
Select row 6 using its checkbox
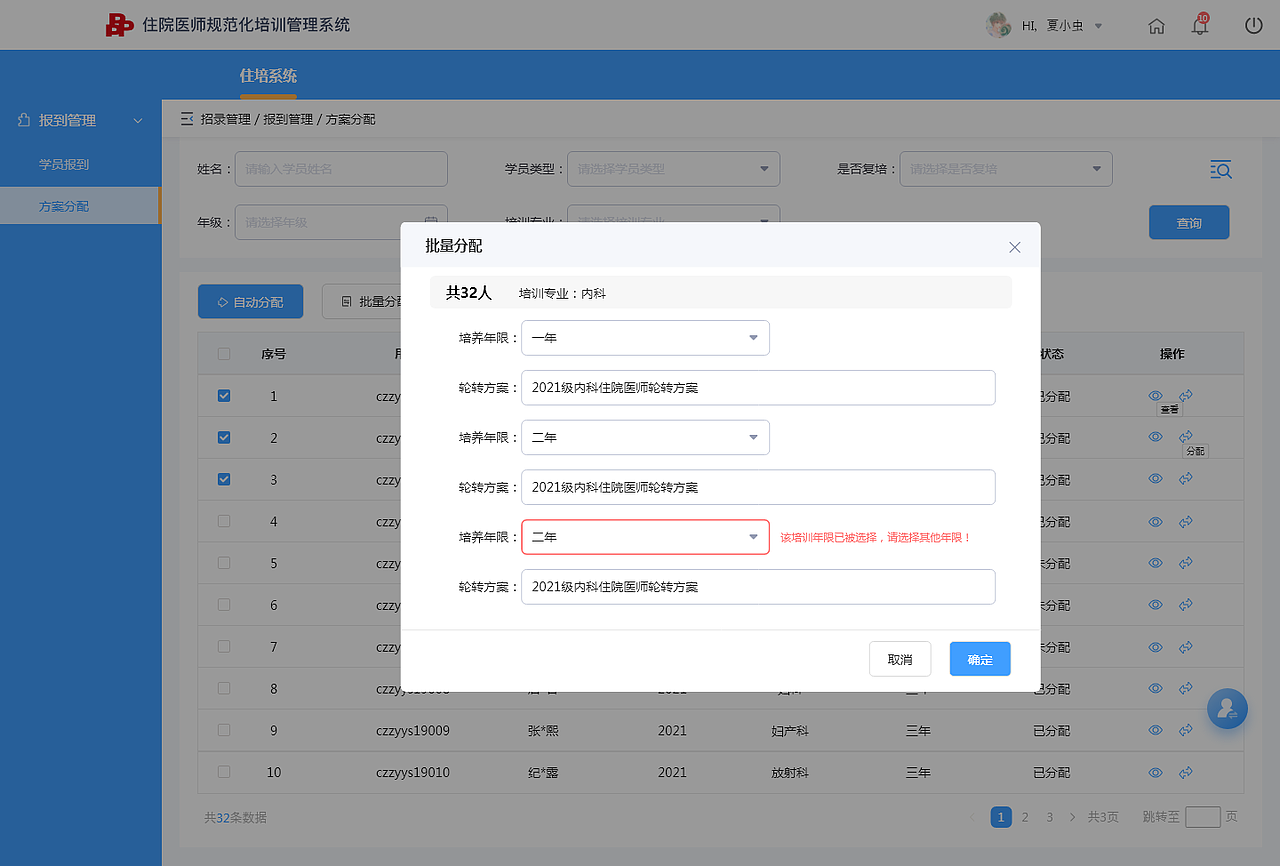point(224,605)
